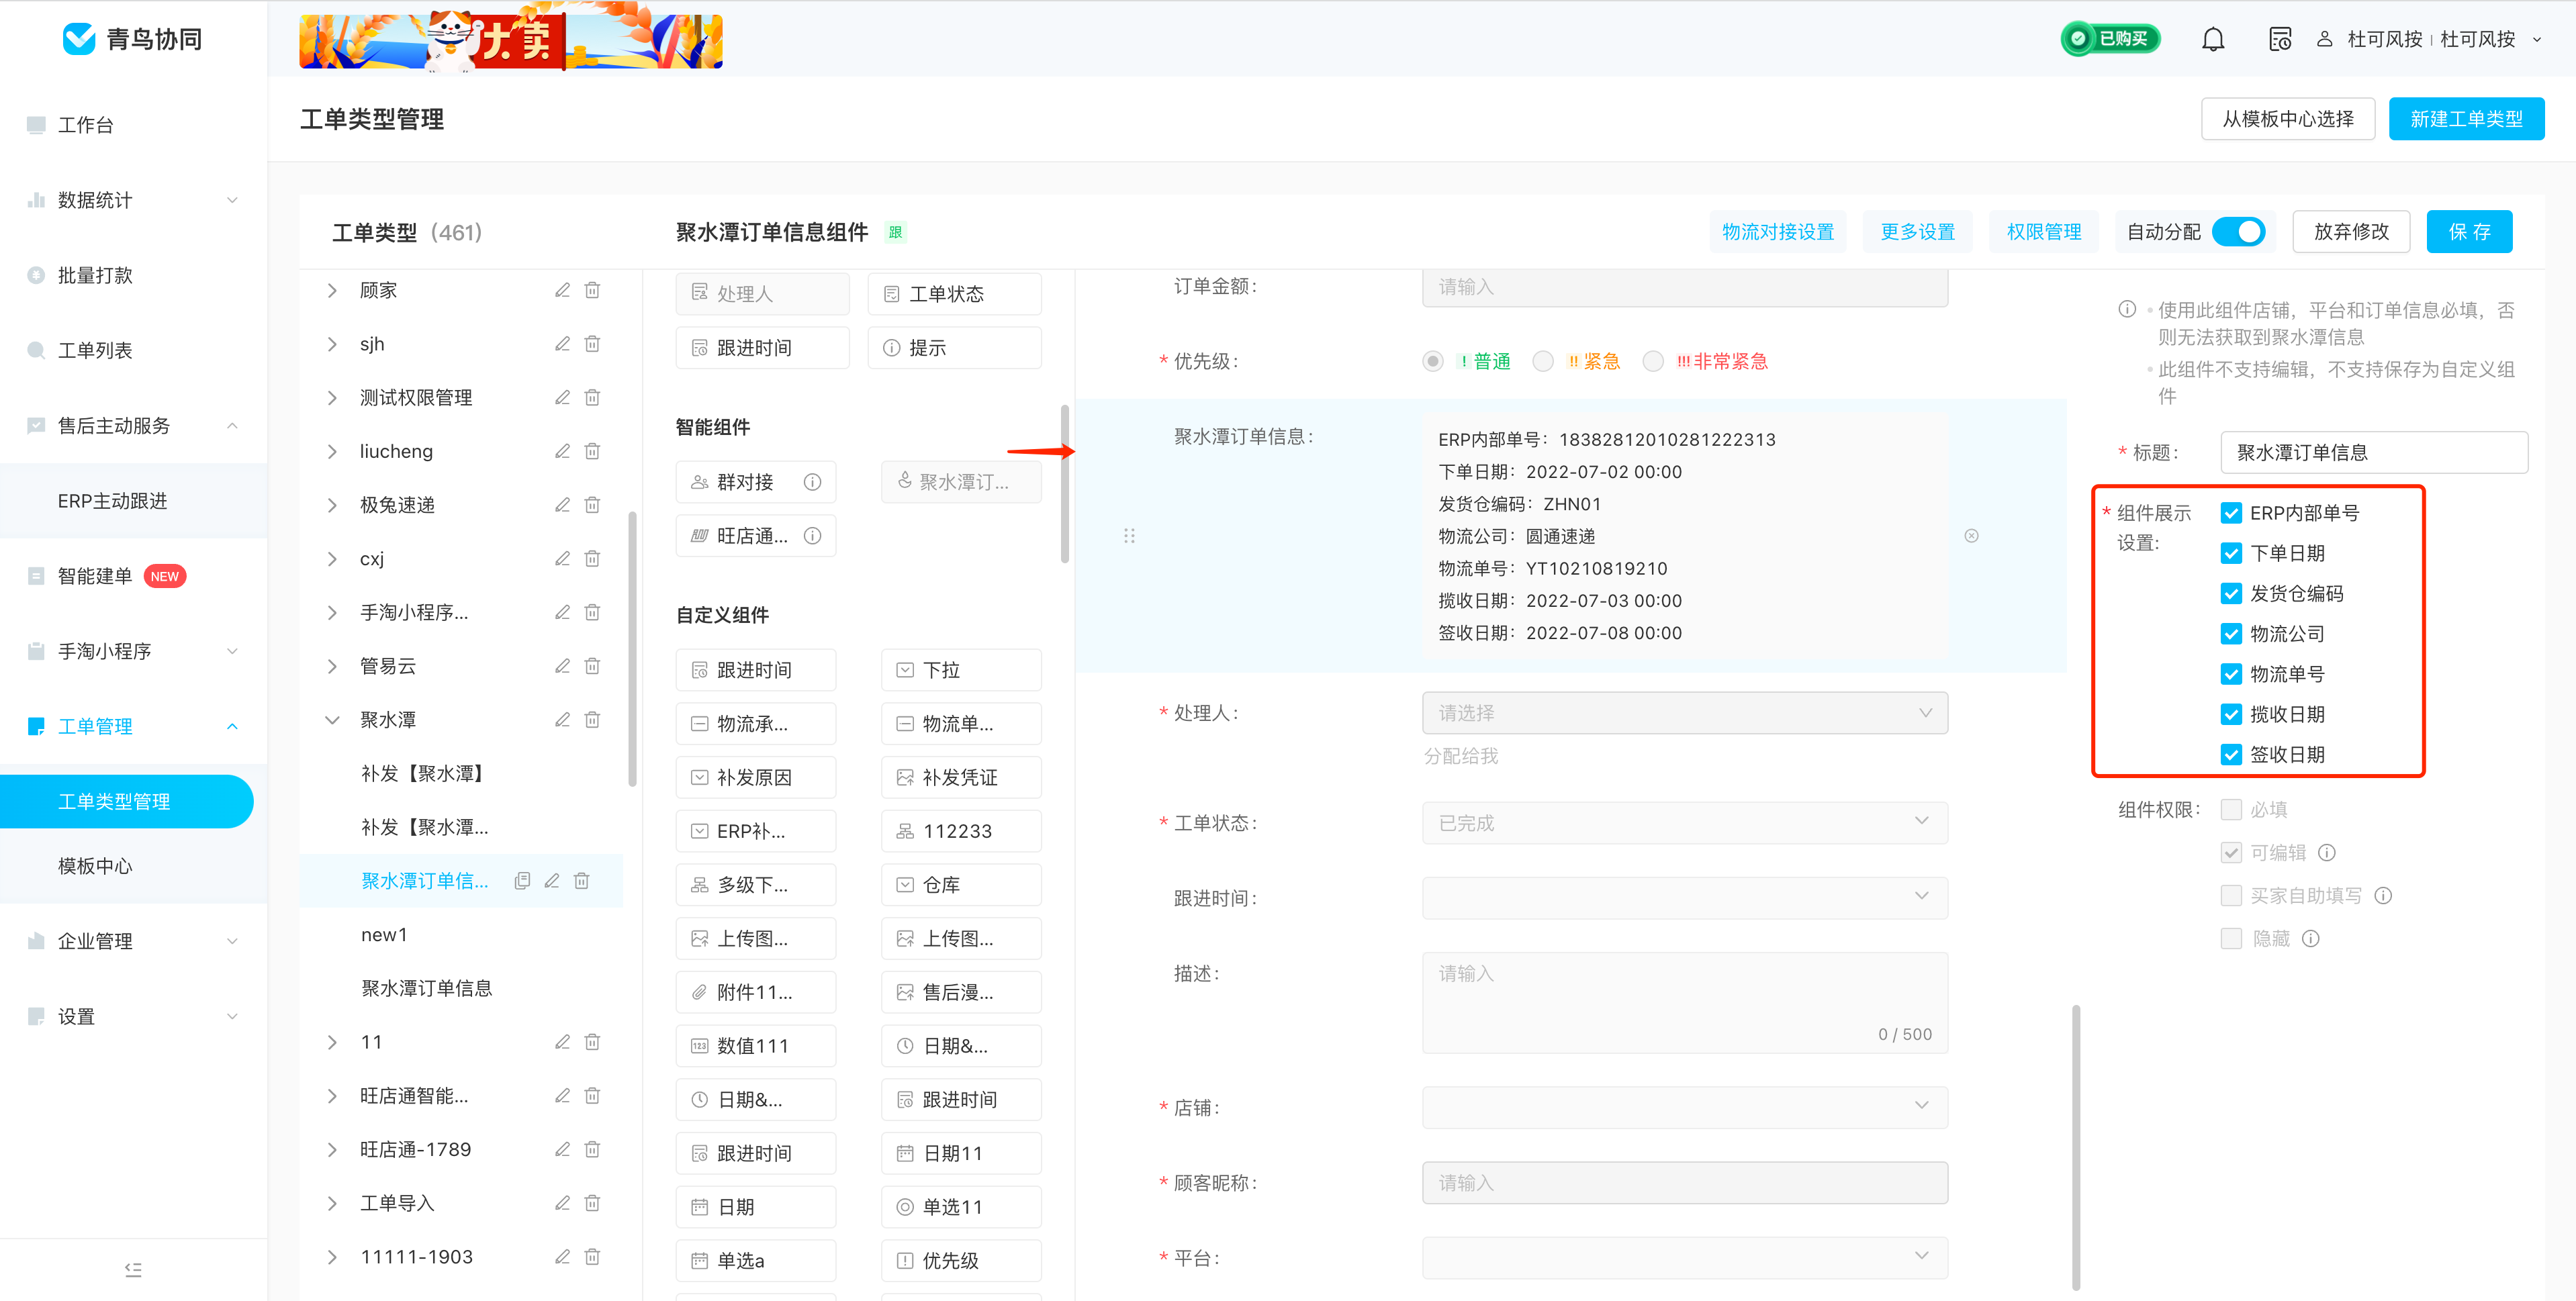The image size is (2576, 1301).
Task: Open 物流对接设置
Action: 1778,232
